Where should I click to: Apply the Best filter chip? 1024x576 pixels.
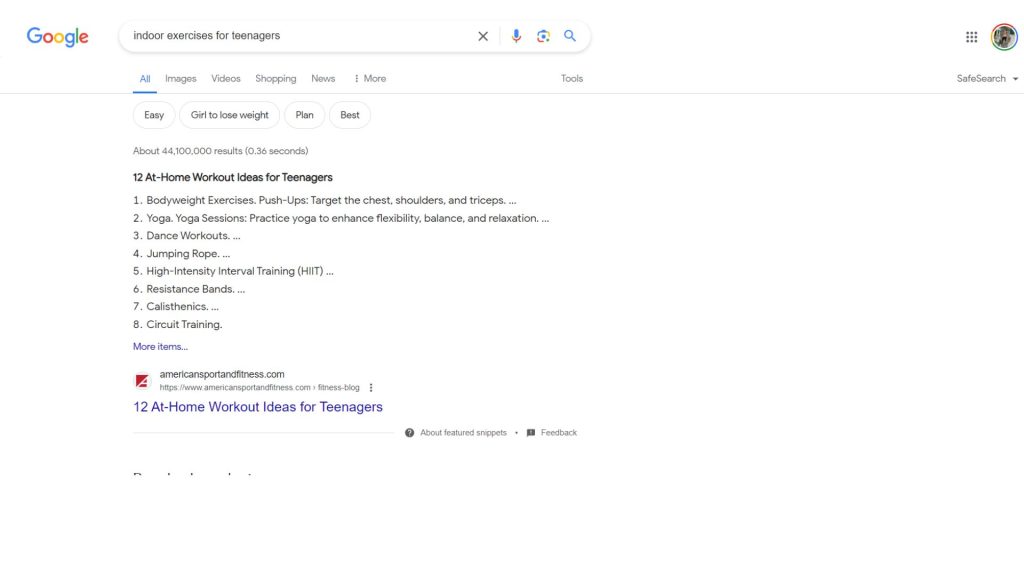click(350, 115)
